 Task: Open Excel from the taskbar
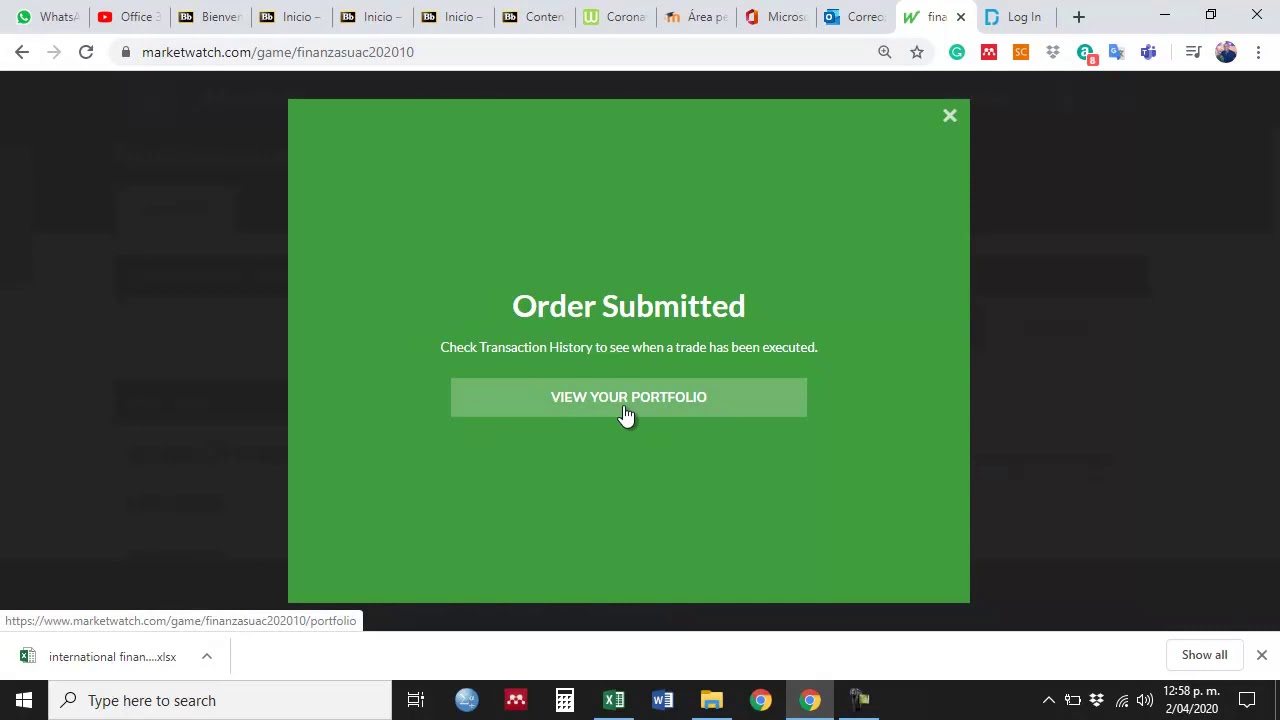tap(614, 700)
